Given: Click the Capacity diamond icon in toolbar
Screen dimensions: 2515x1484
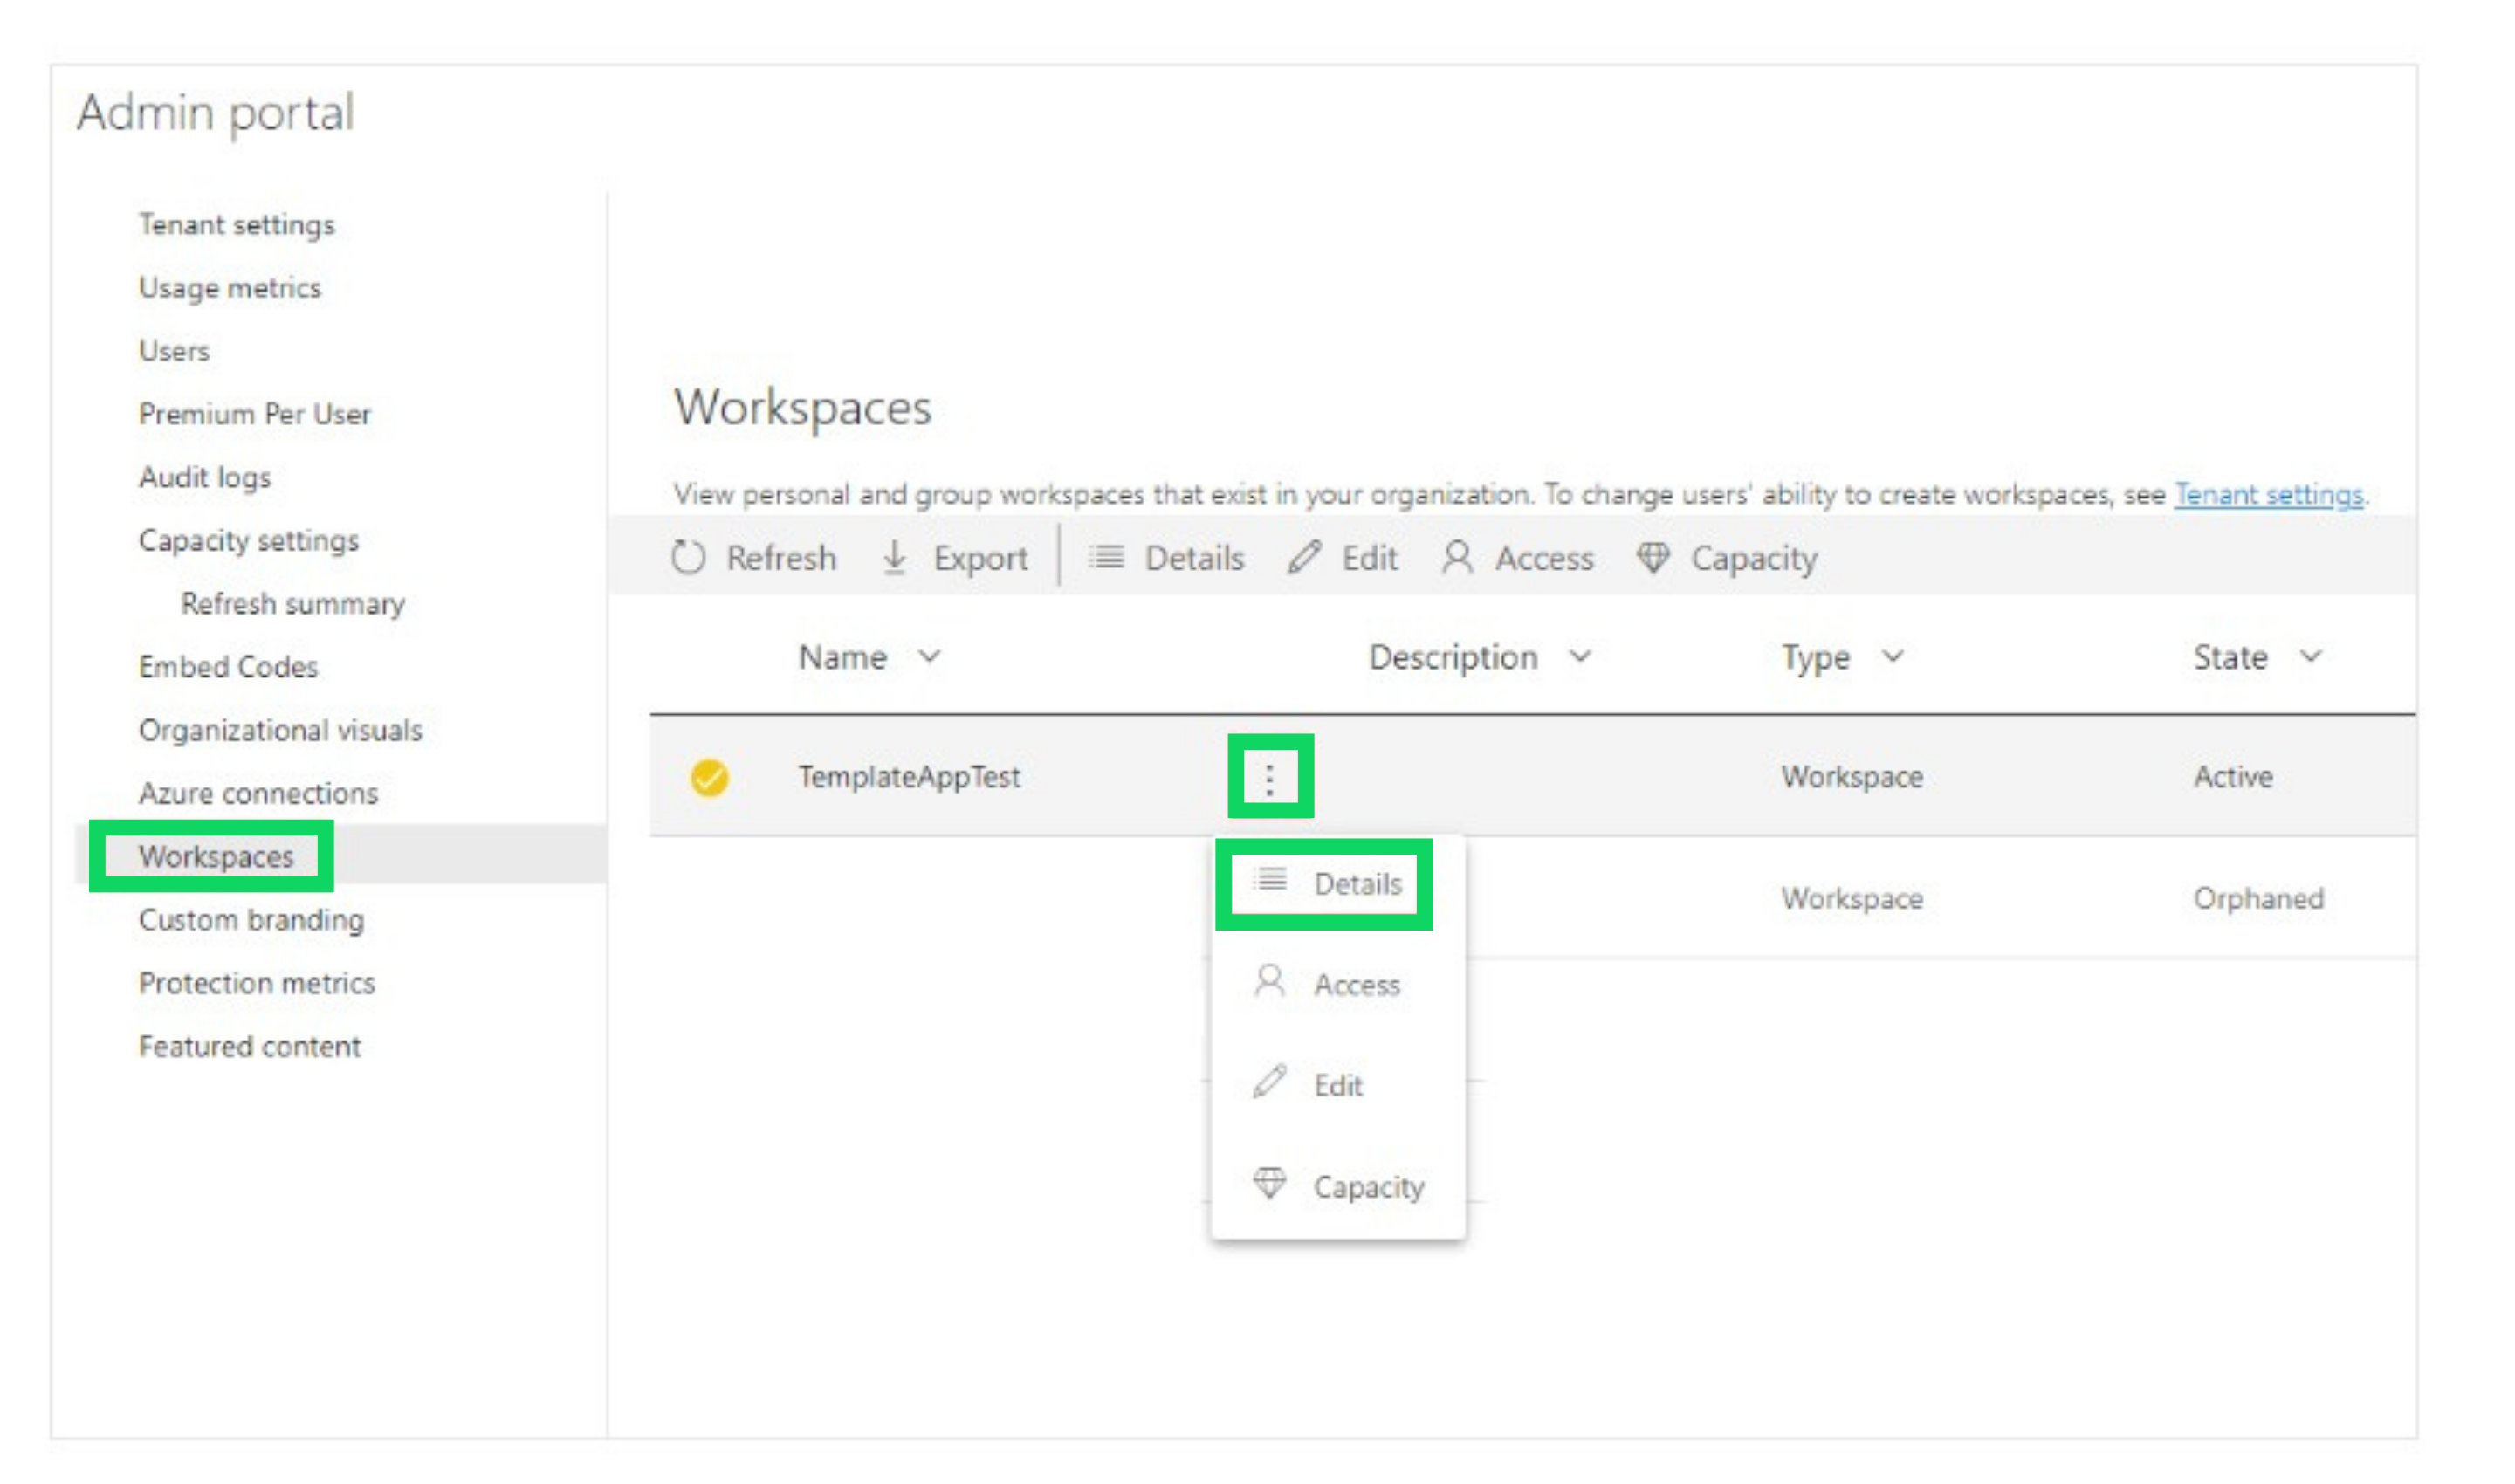Looking at the screenshot, I should click(1653, 557).
